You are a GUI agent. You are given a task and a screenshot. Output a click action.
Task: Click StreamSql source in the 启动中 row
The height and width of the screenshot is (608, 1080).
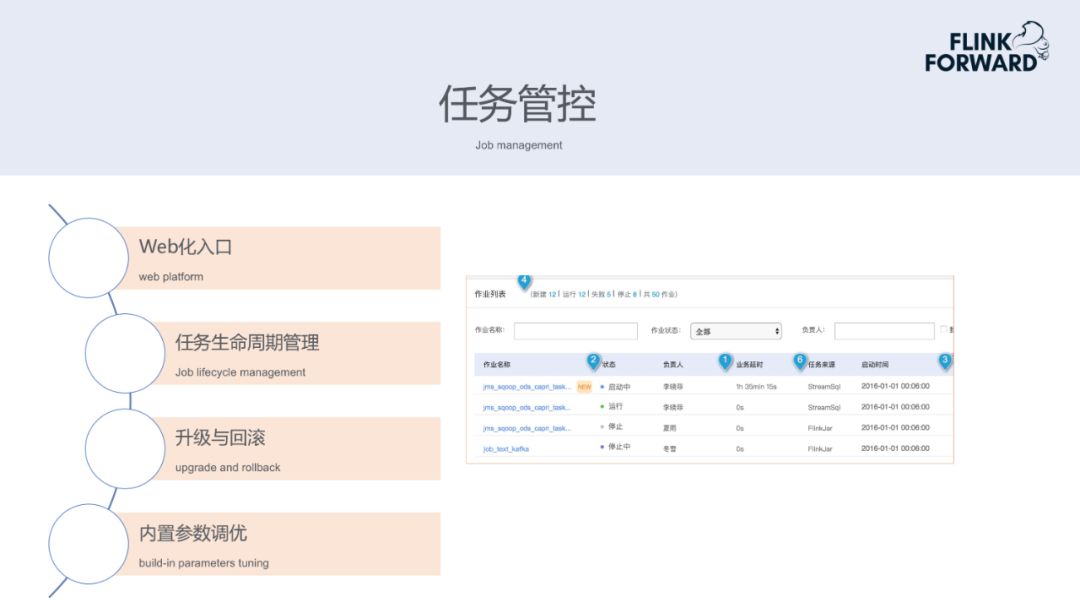point(824,387)
